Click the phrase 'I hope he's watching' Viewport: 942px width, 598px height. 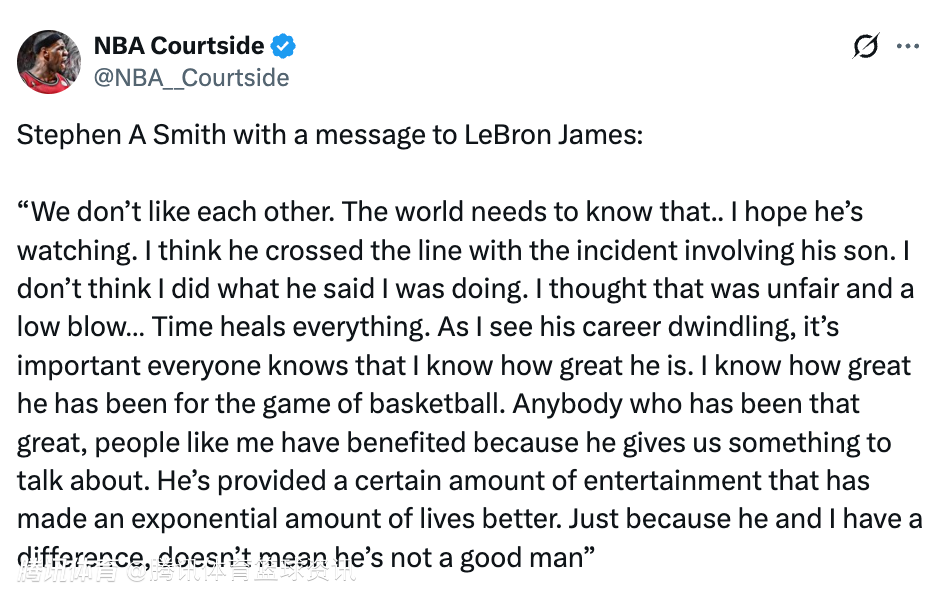pyautogui.click(x=797, y=212)
